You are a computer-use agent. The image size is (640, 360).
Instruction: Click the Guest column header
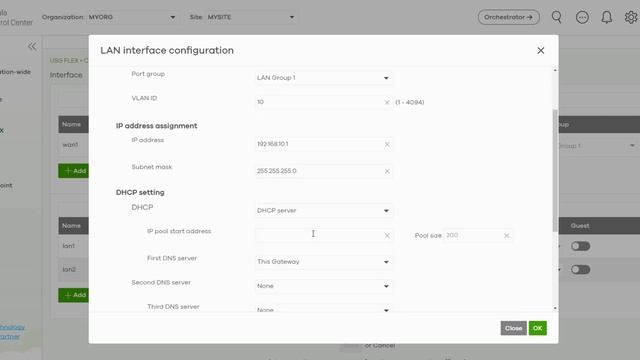[x=580, y=226]
